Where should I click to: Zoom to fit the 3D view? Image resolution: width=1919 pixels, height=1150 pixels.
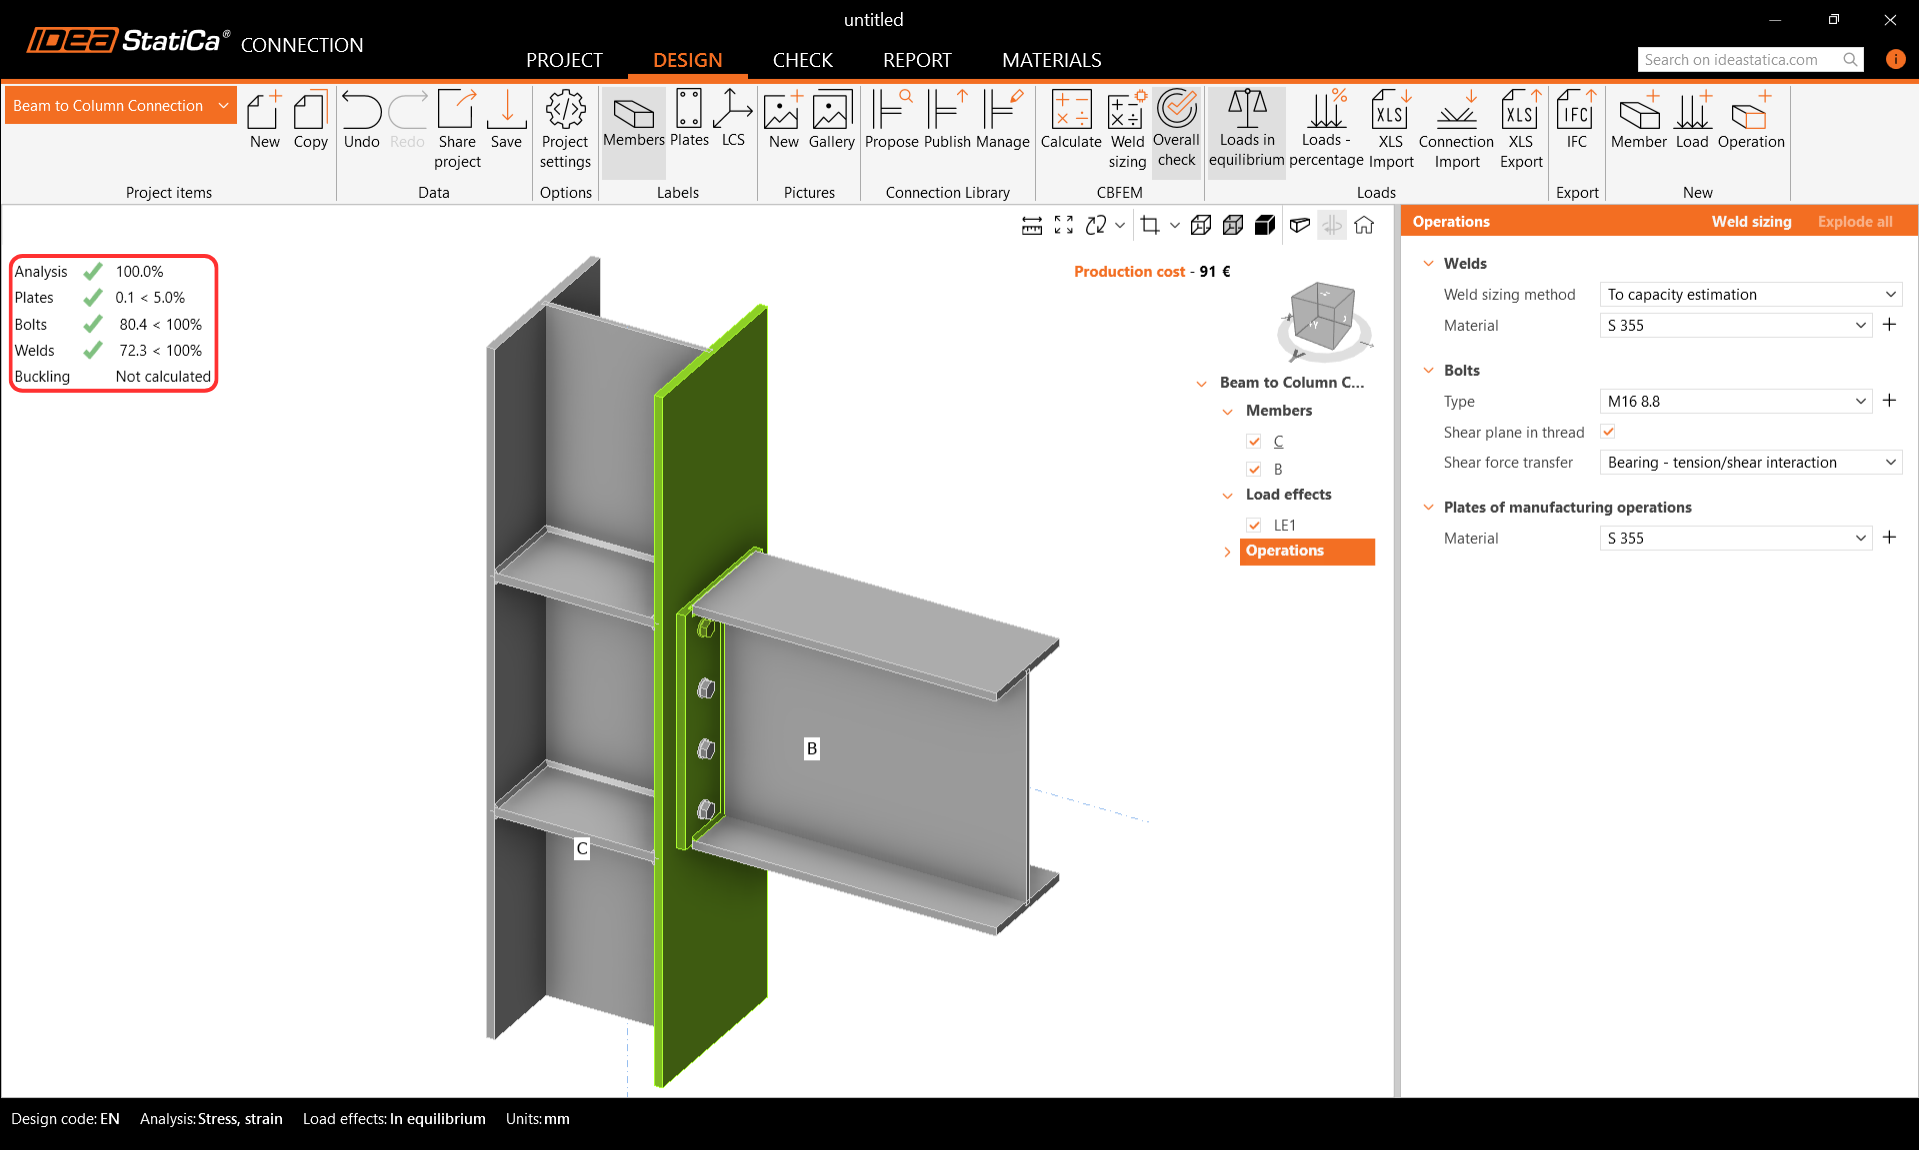tap(1064, 226)
